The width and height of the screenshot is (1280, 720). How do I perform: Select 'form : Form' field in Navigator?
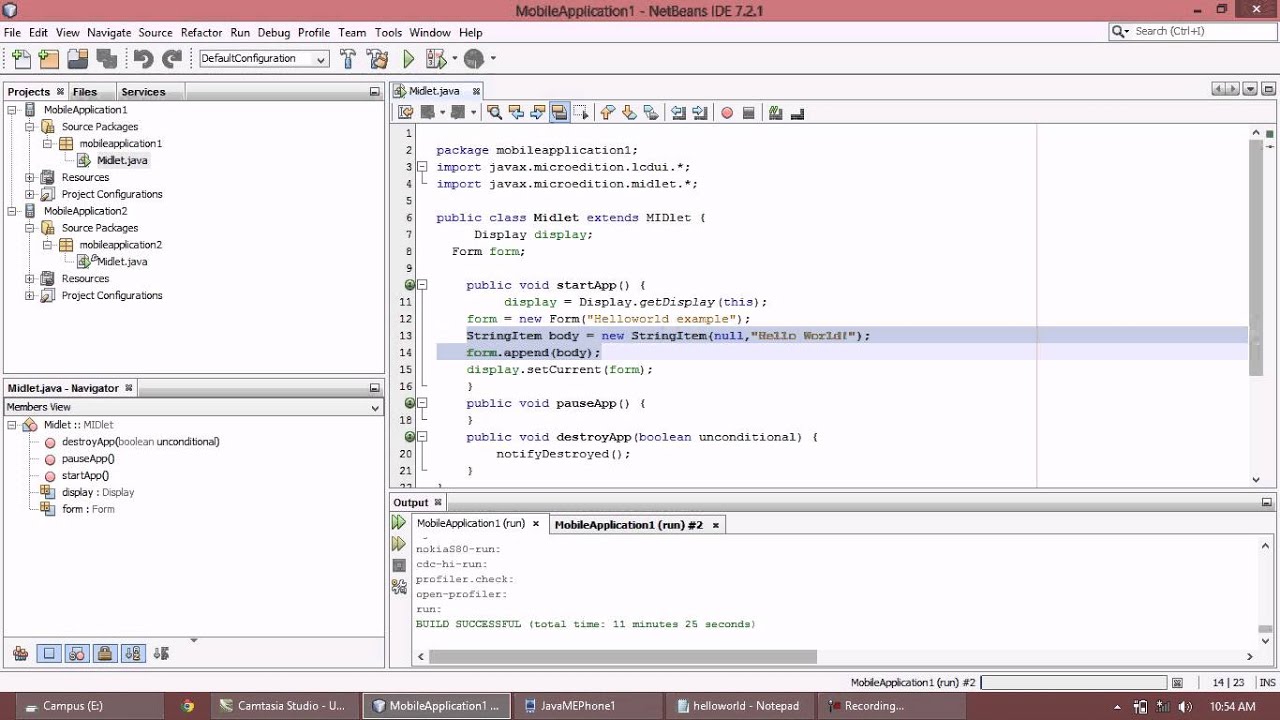(88, 509)
